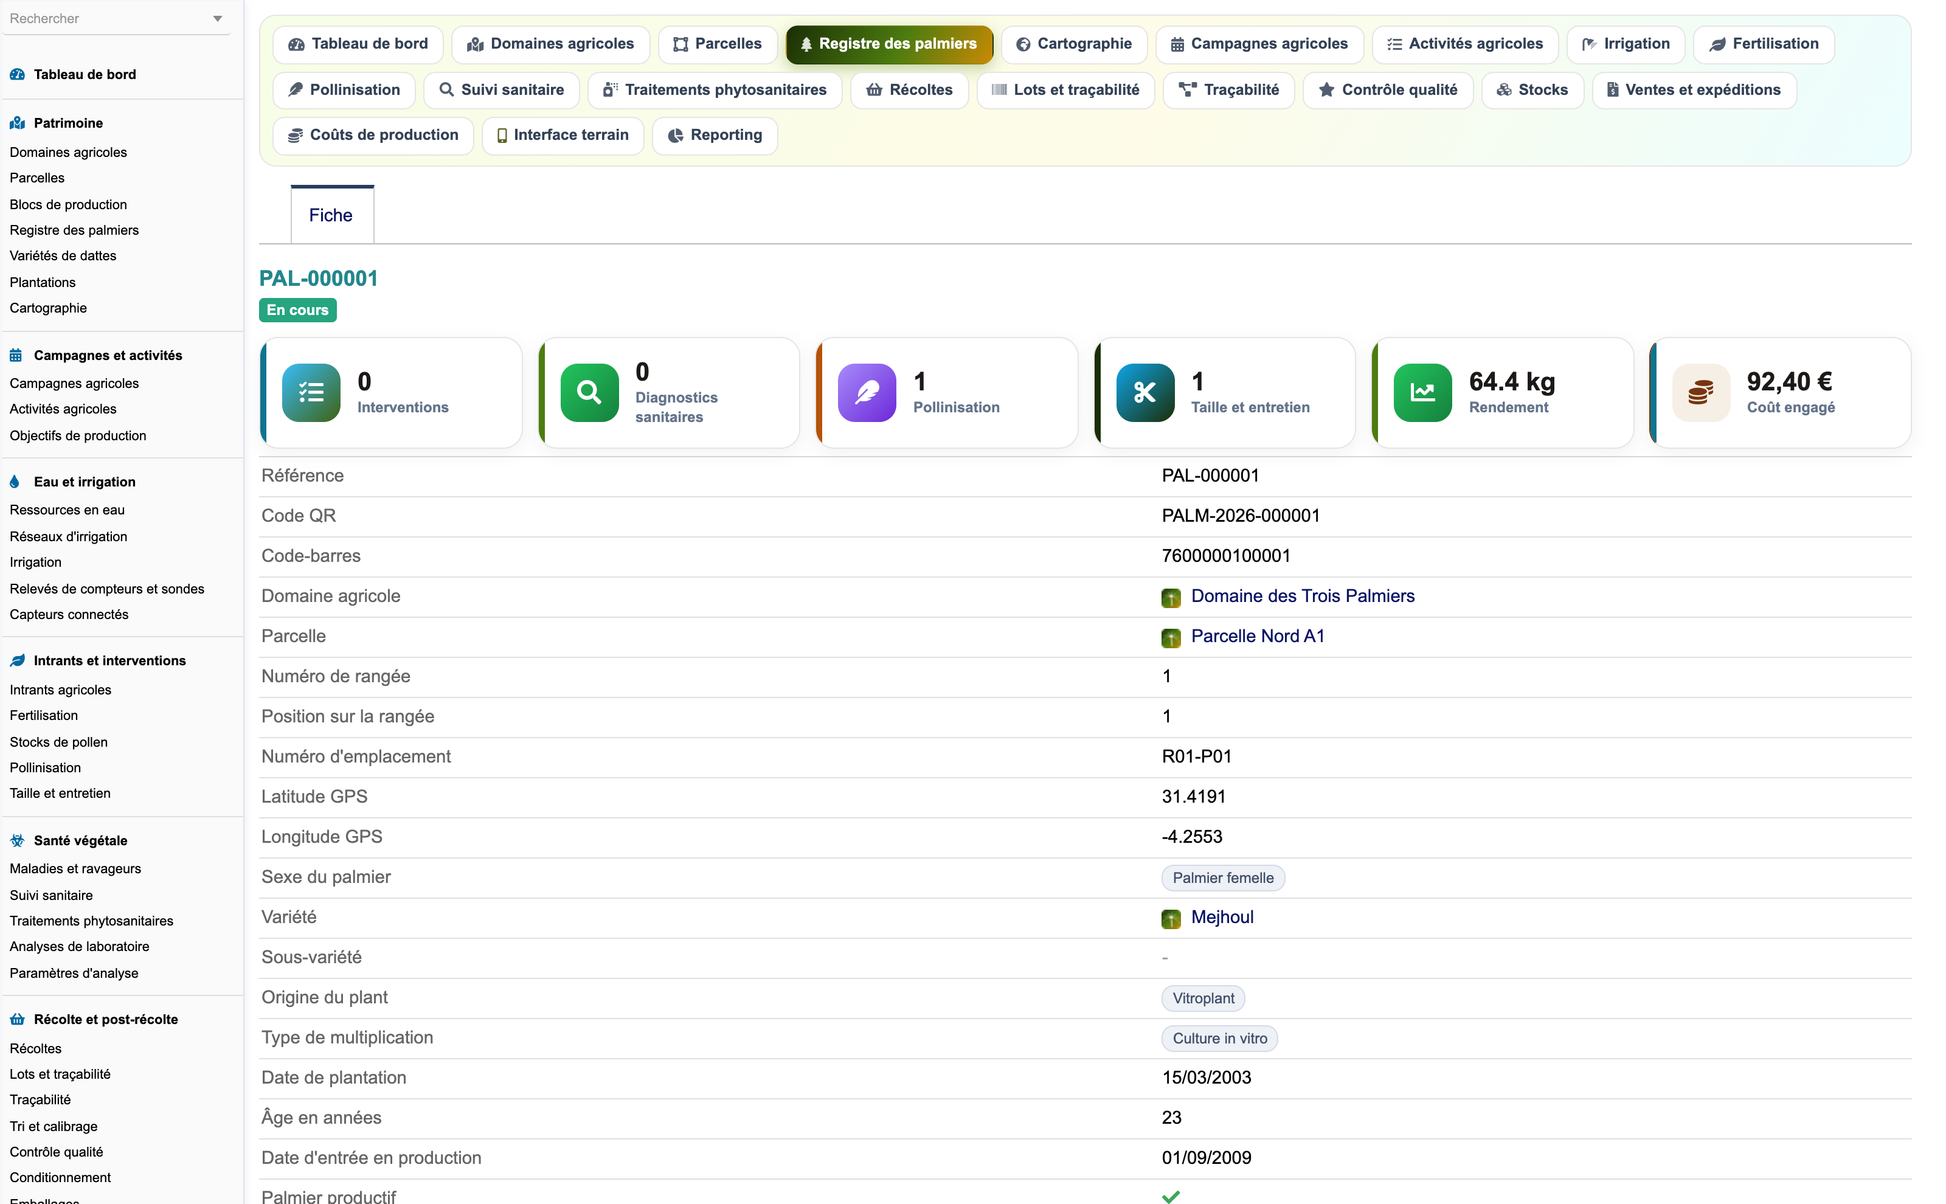The image size is (1946, 1204).
Task: Open Ressources en eau in the sidebar
Action: click(x=67, y=510)
